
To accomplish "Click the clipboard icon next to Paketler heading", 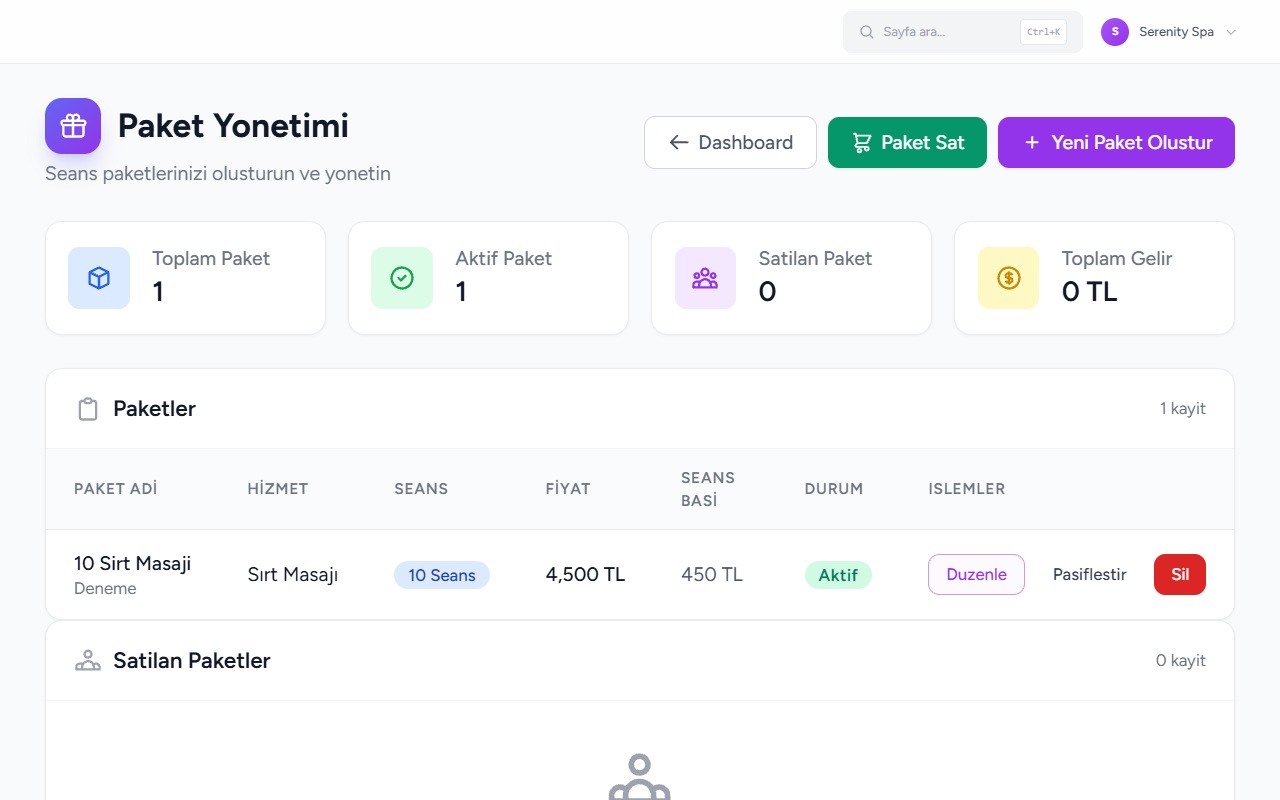I will click(88, 409).
